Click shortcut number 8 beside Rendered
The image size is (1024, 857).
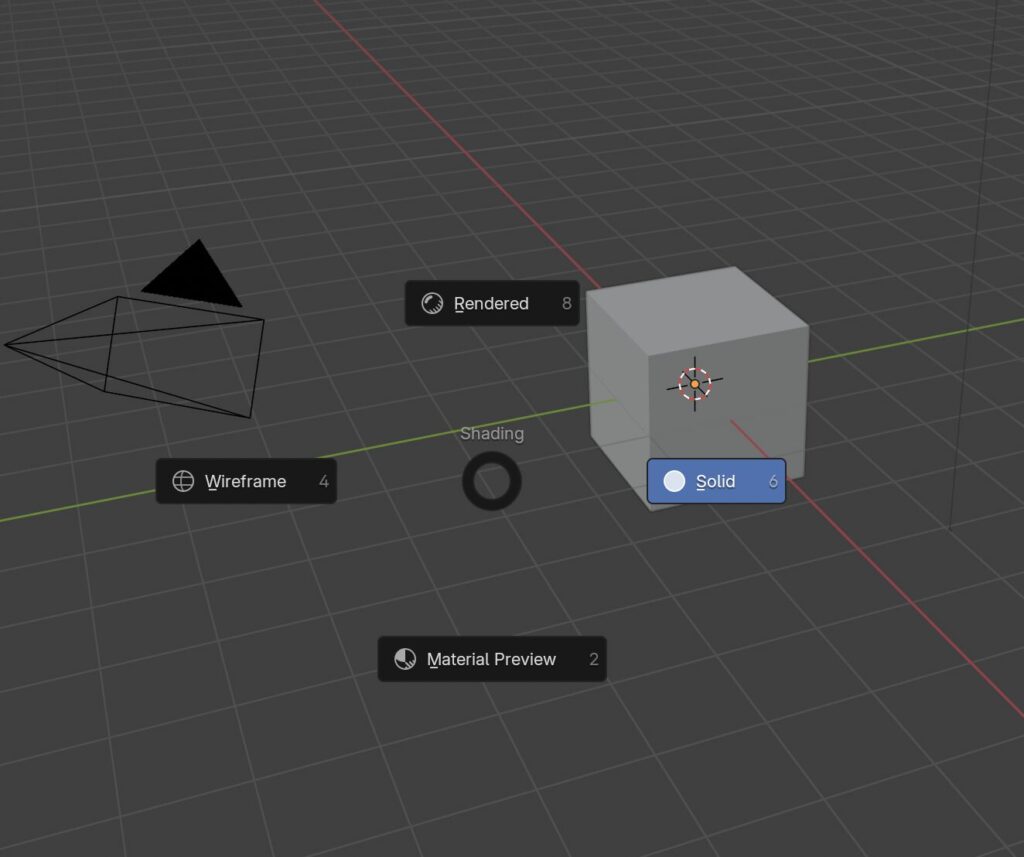(566, 303)
